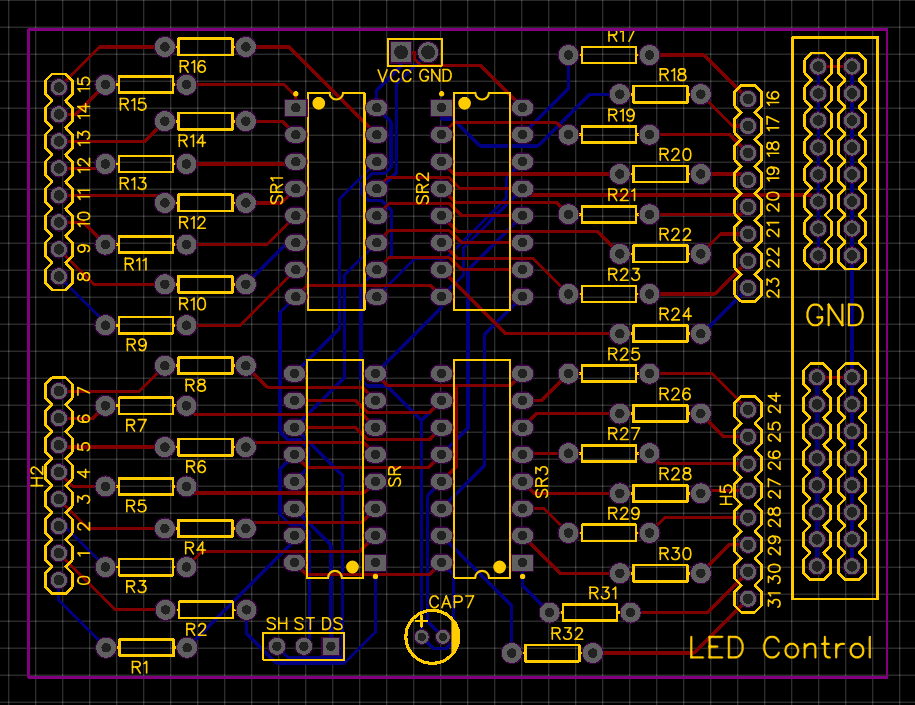Select the R19 resistor body

point(609,135)
